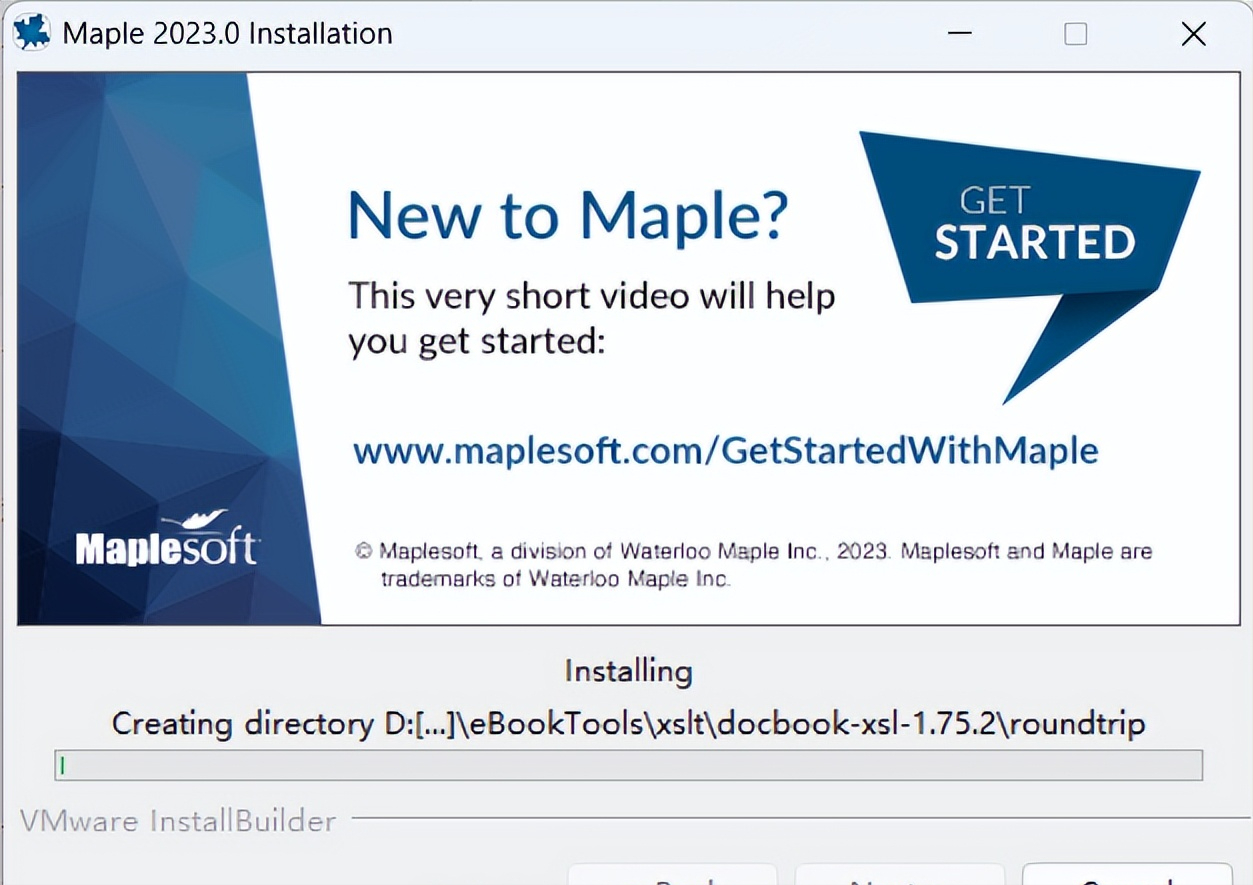Minimize the Maple installation window
This screenshot has height=885, width=1253.
coord(959,34)
